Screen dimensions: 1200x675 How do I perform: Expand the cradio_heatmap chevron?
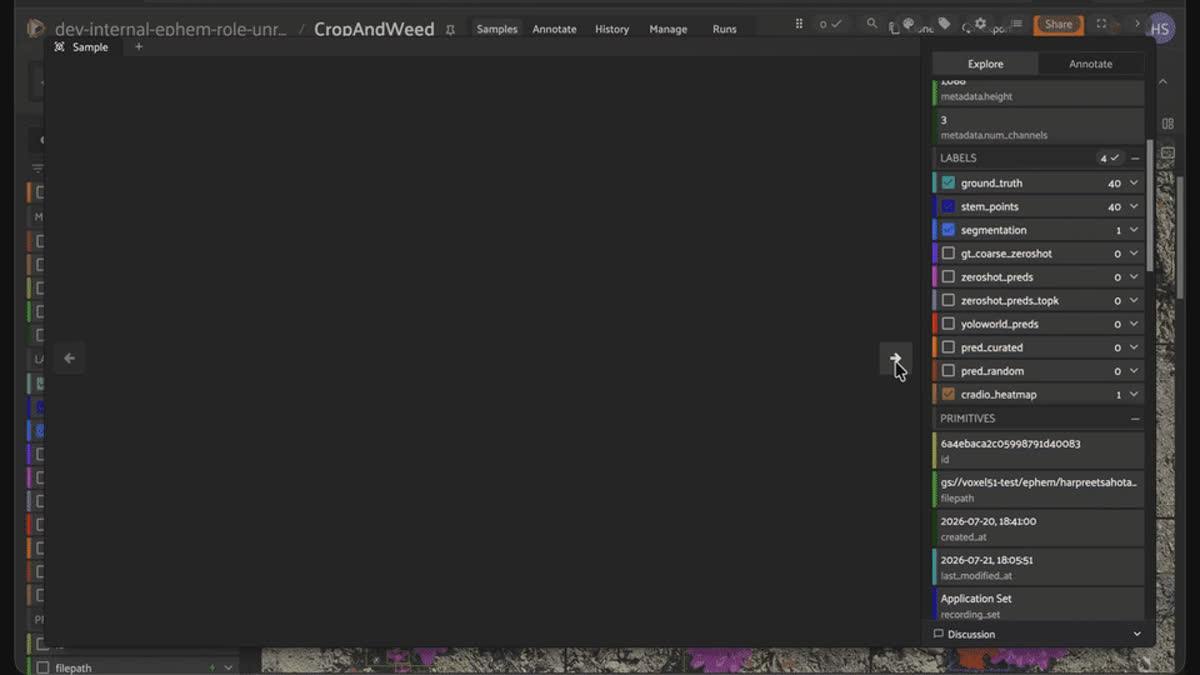[x=1134, y=395]
